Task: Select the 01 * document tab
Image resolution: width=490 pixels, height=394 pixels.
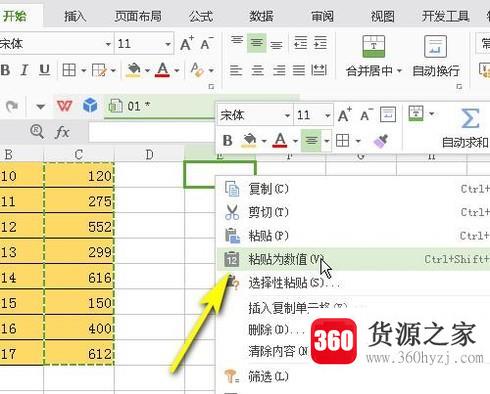Action: point(159,107)
